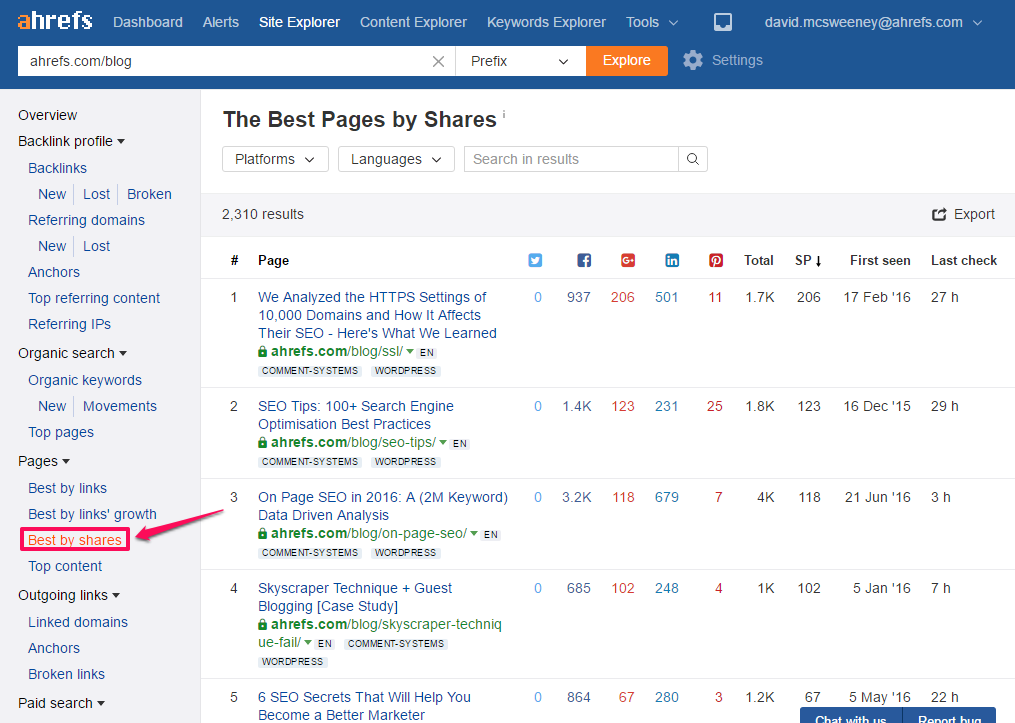Click the padlock icon beside ahrefs.com/blog/ssl/
1015x723 pixels.
[262, 351]
